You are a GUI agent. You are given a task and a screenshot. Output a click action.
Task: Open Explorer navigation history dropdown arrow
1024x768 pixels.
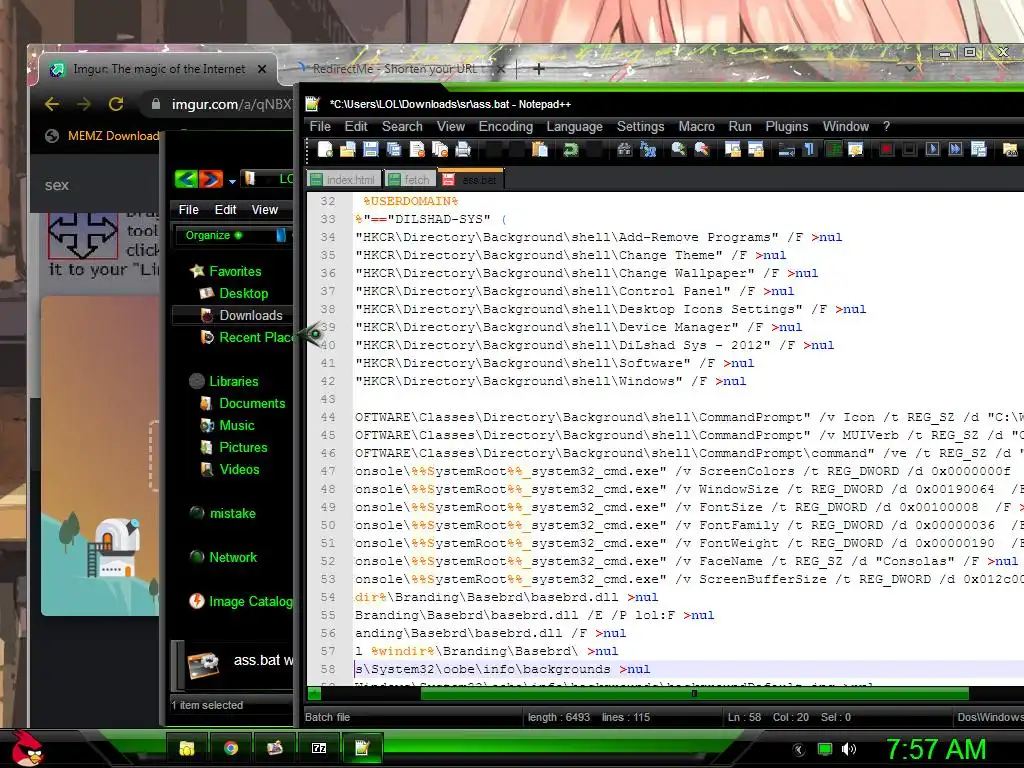[232, 181]
